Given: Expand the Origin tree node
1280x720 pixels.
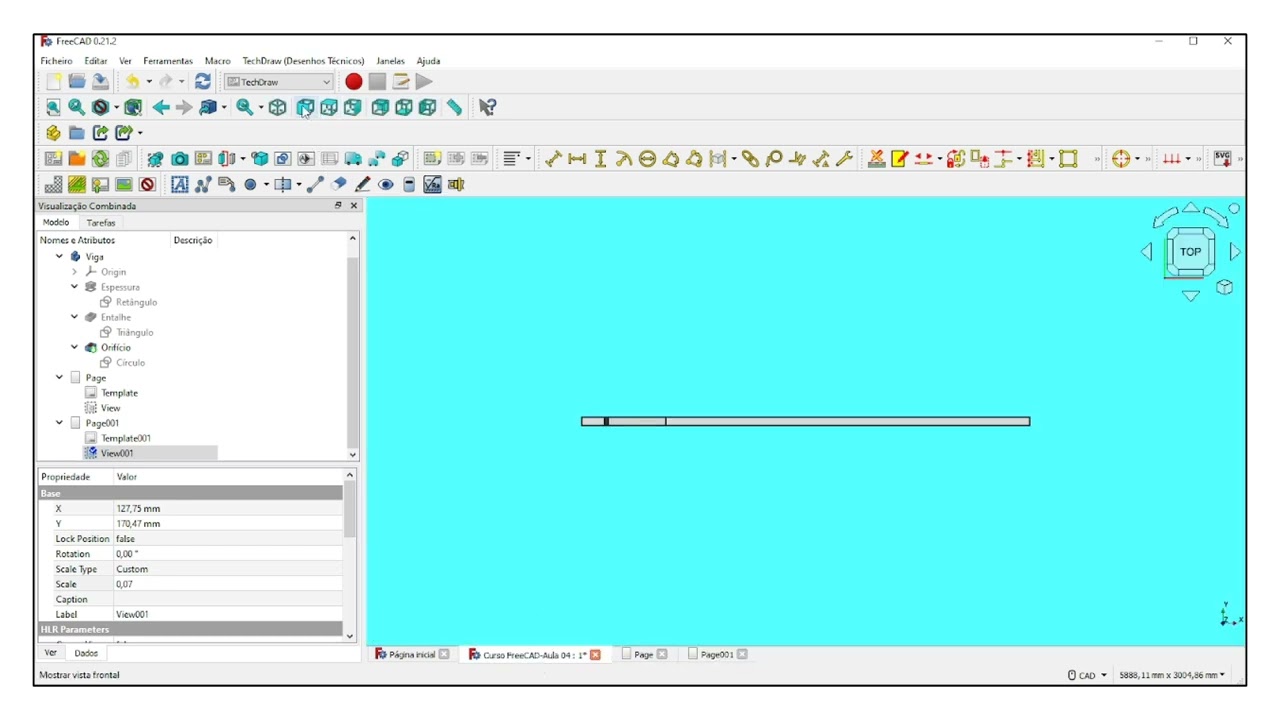Looking at the screenshot, I should tap(75, 272).
